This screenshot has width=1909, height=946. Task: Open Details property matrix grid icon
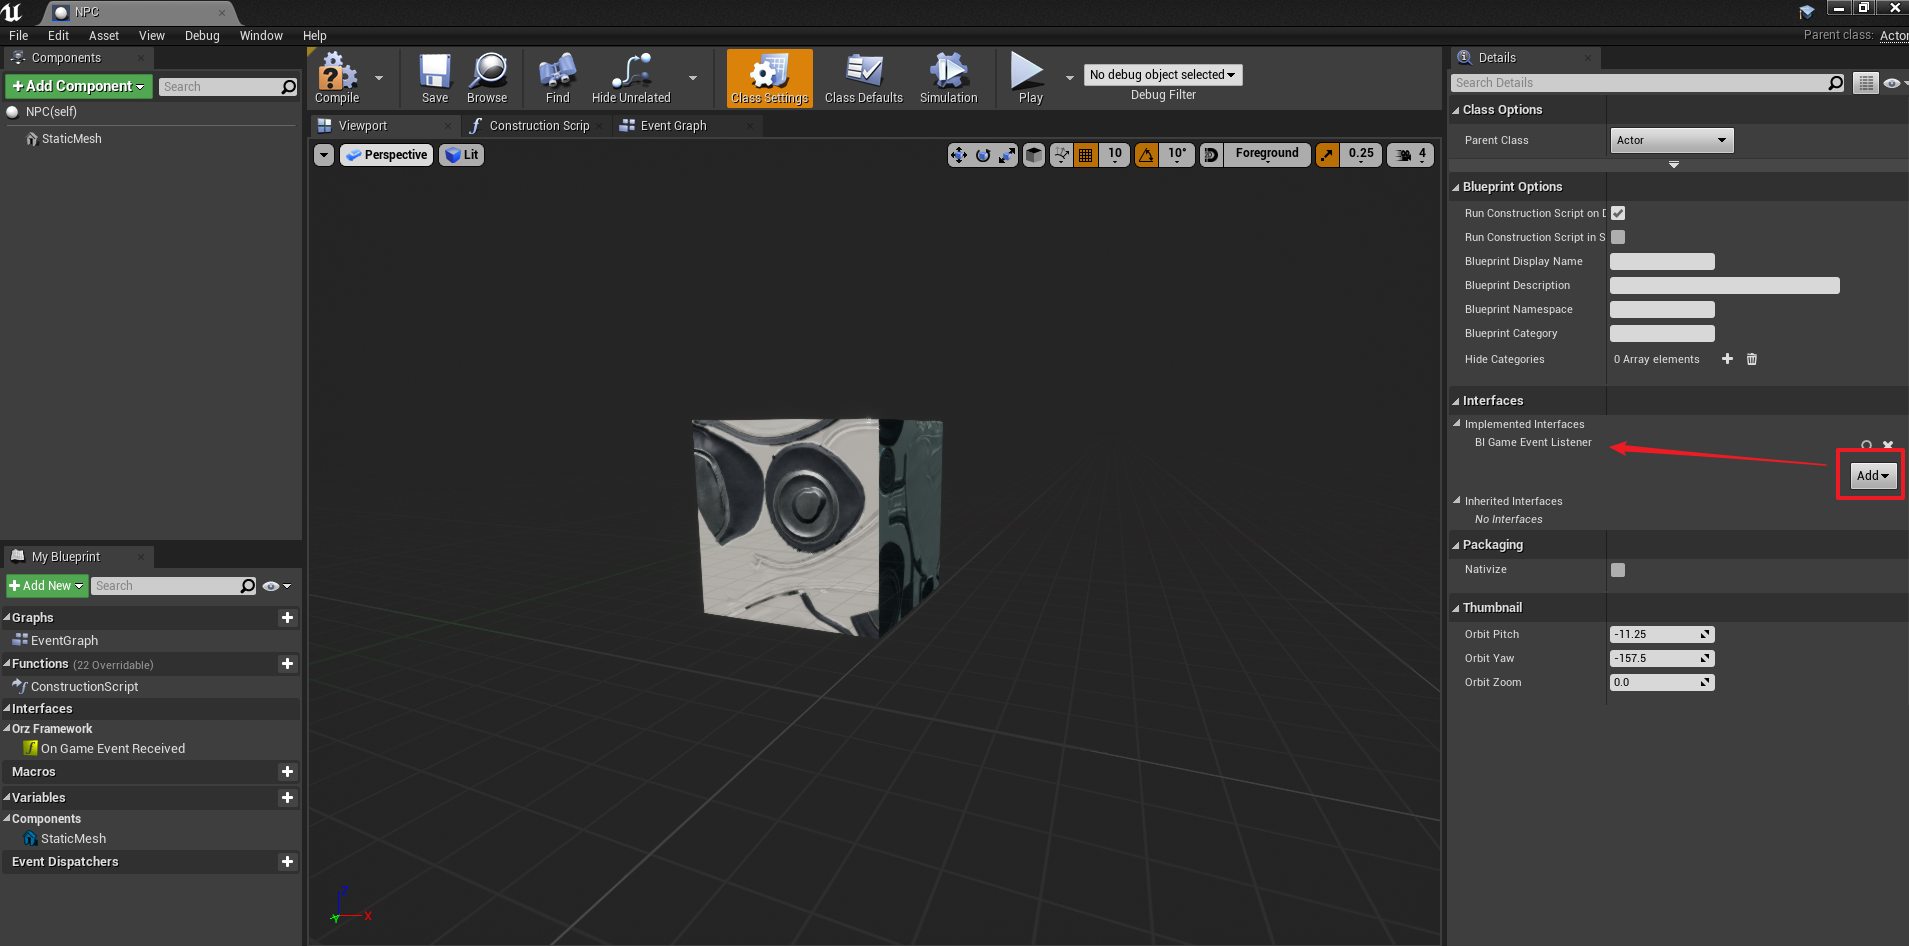click(x=1866, y=83)
